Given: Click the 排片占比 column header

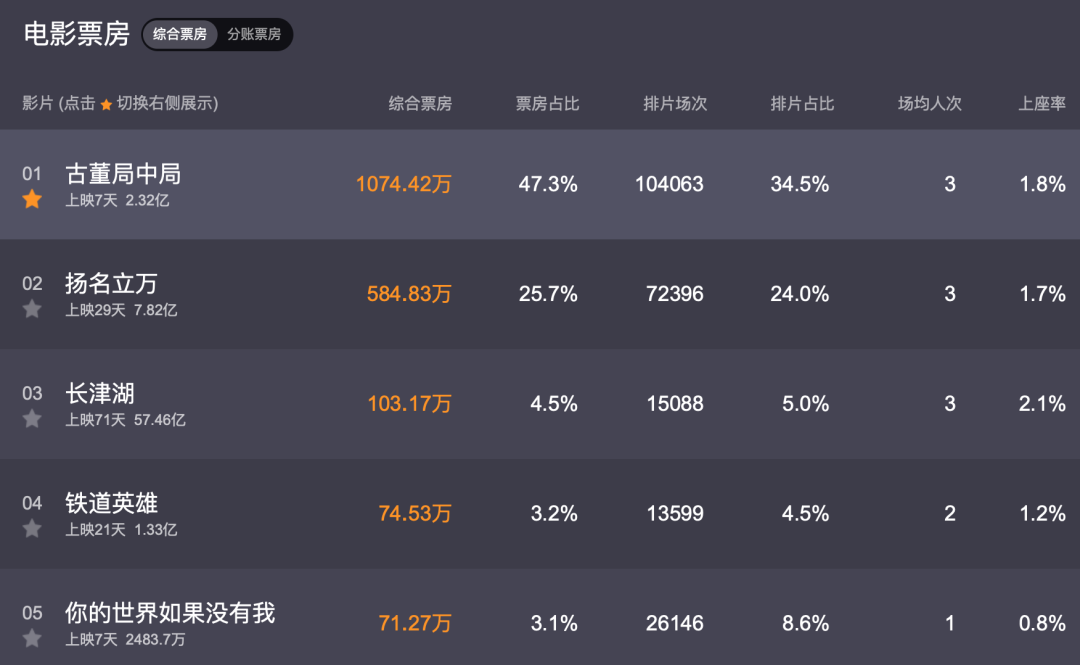Looking at the screenshot, I should pos(802,104).
